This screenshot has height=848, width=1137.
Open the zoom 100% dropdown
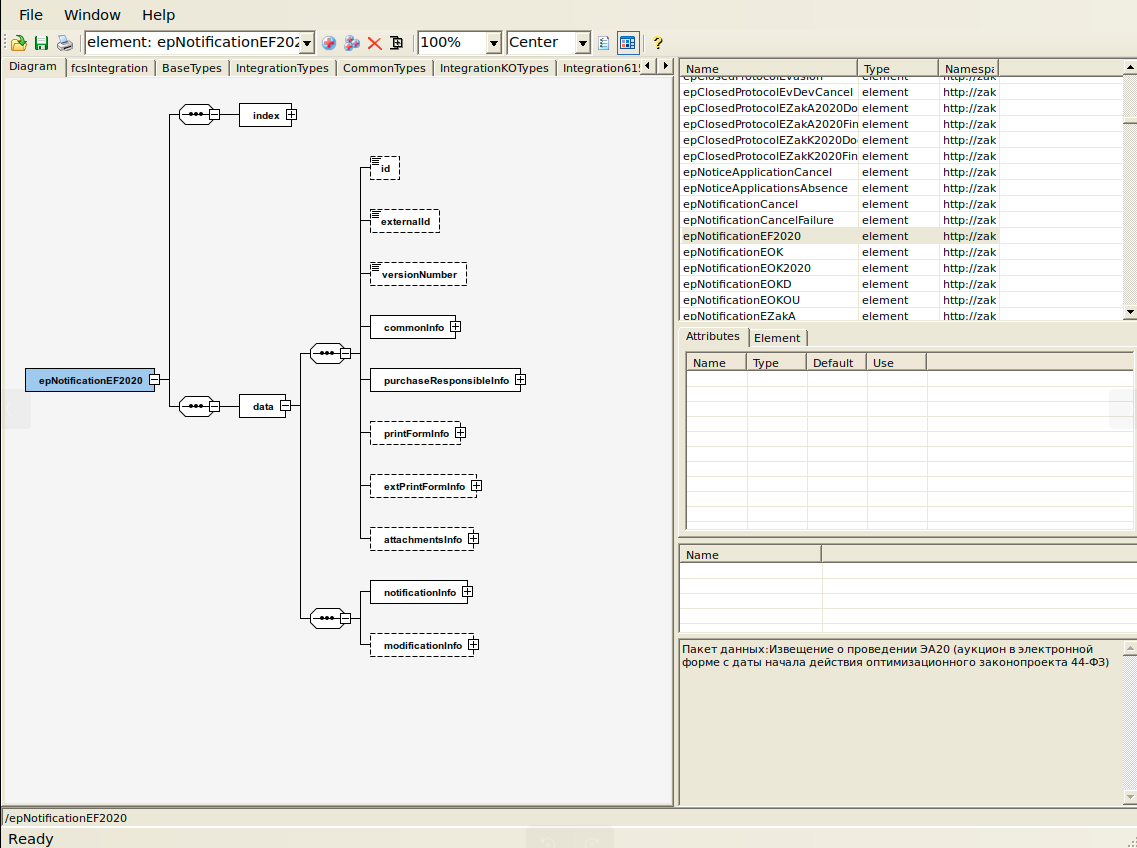[x=493, y=43]
